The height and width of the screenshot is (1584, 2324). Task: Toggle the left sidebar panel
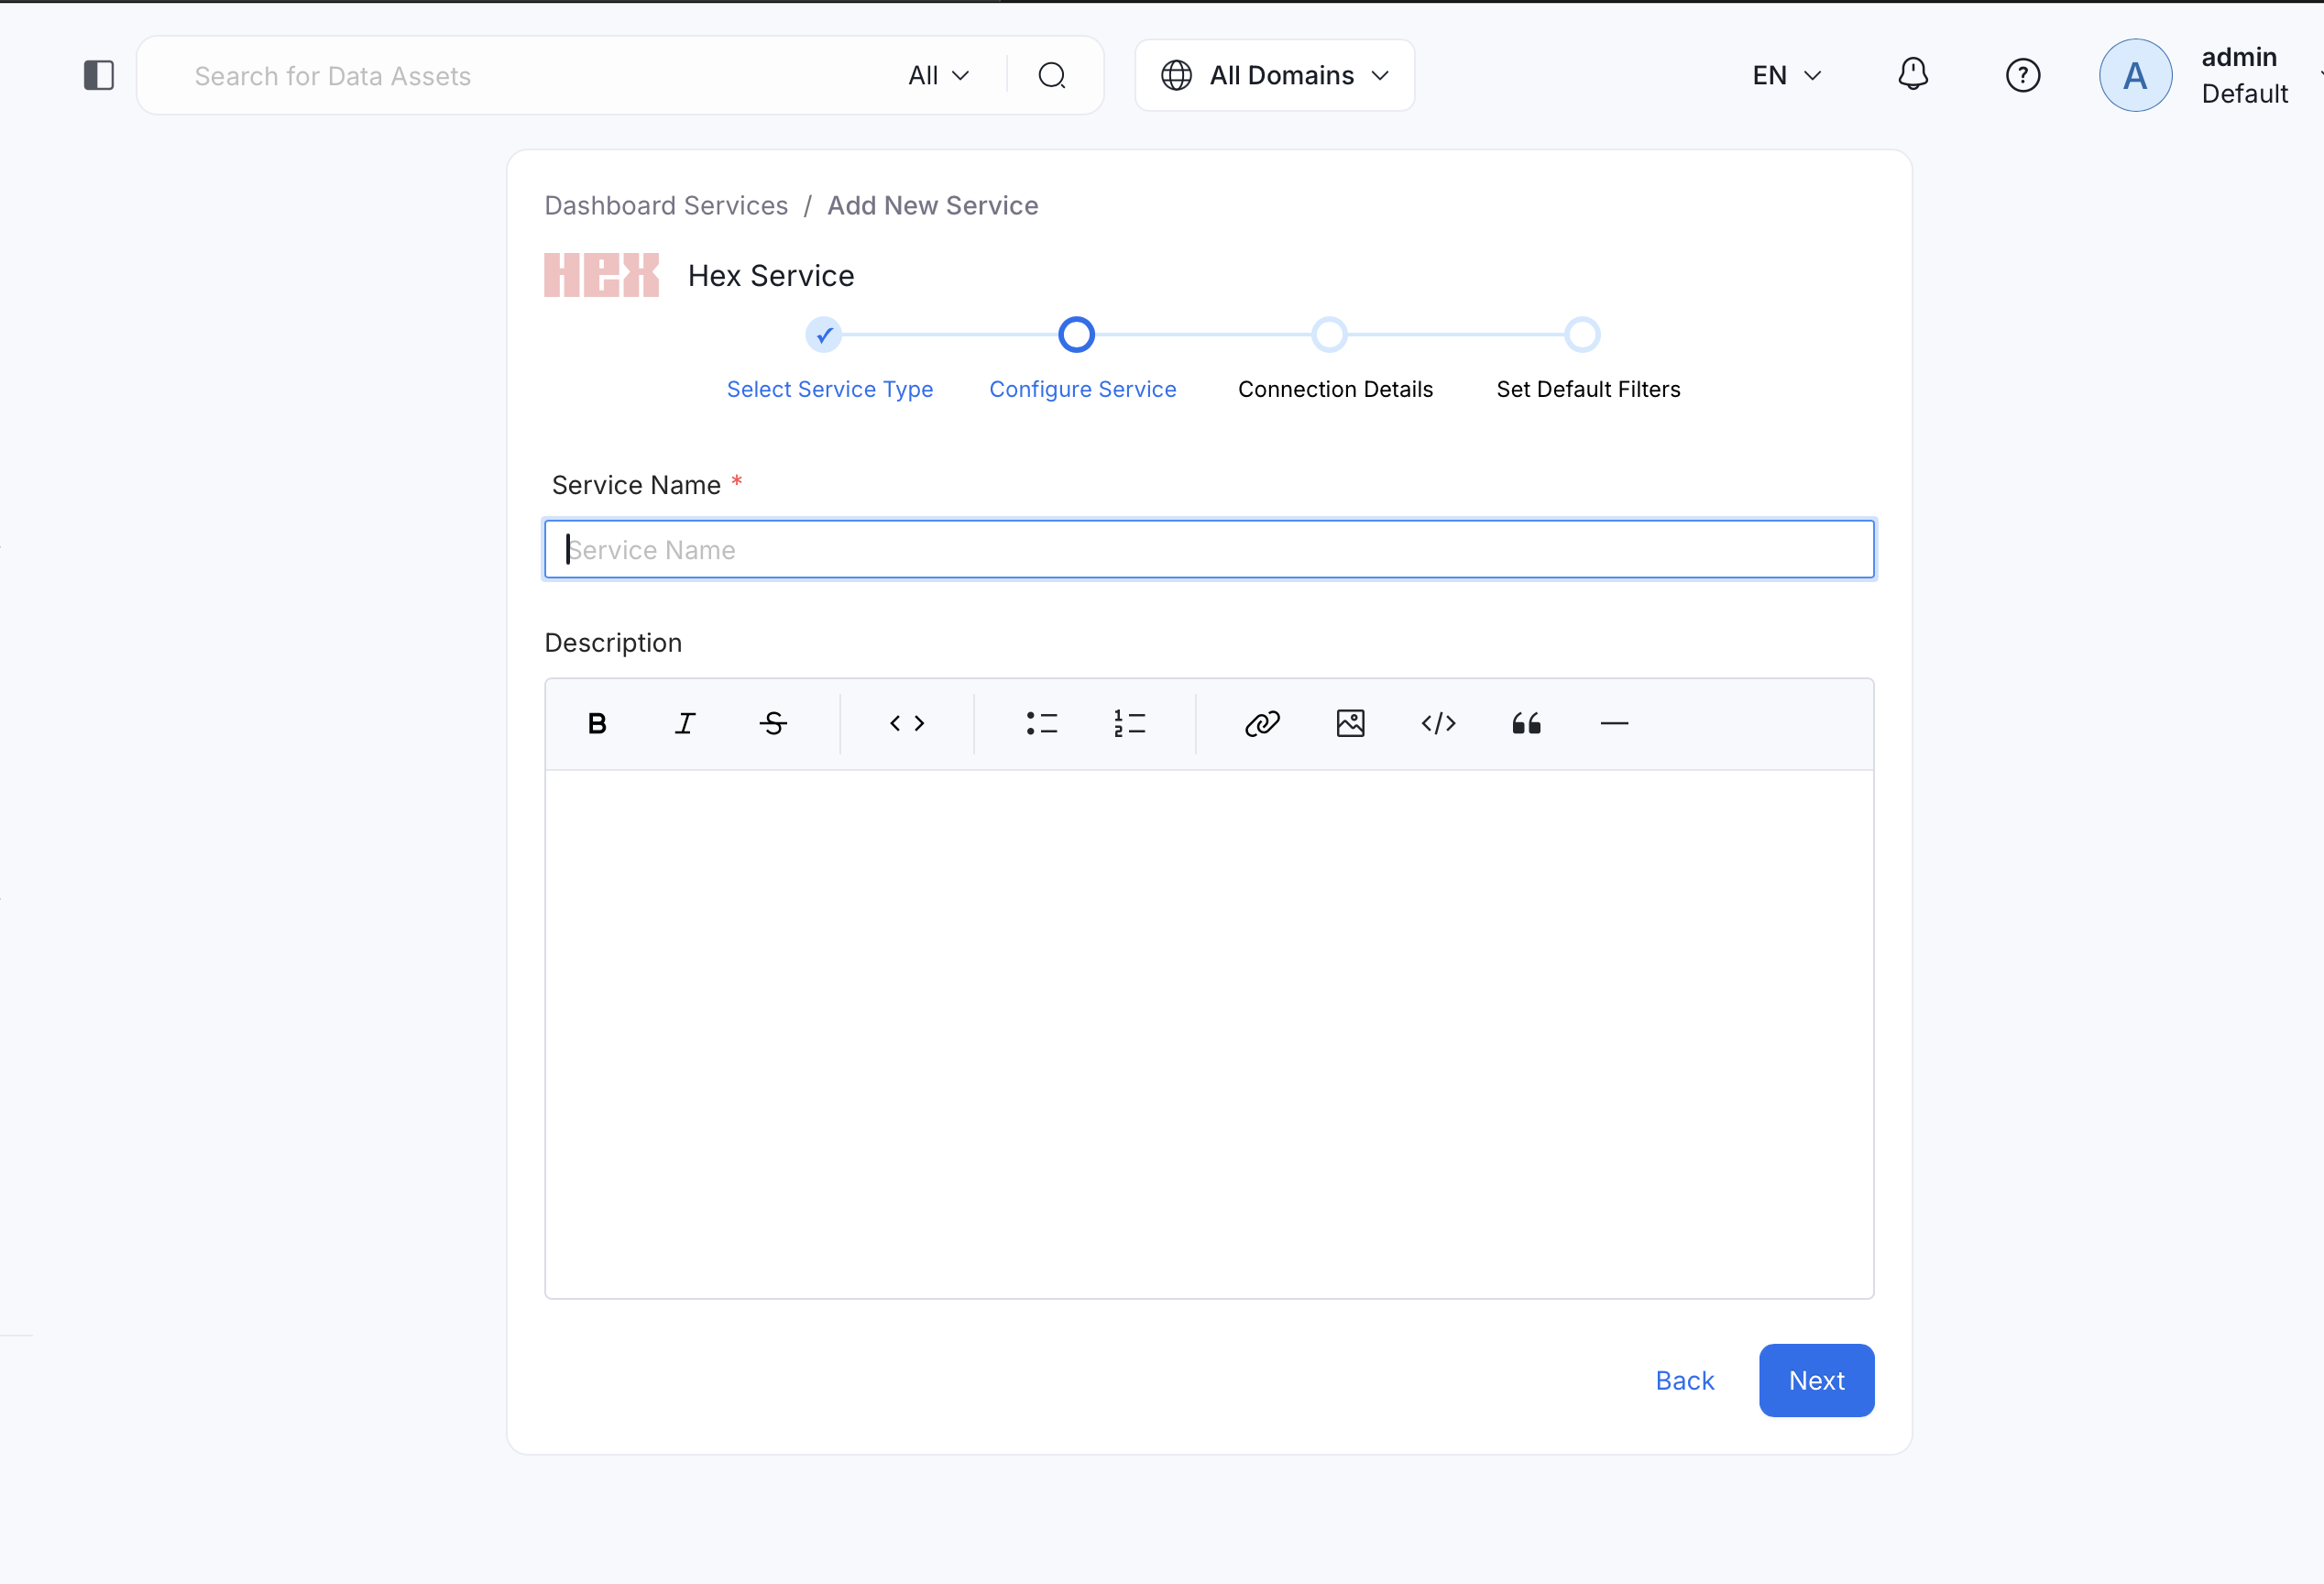pos(99,75)
